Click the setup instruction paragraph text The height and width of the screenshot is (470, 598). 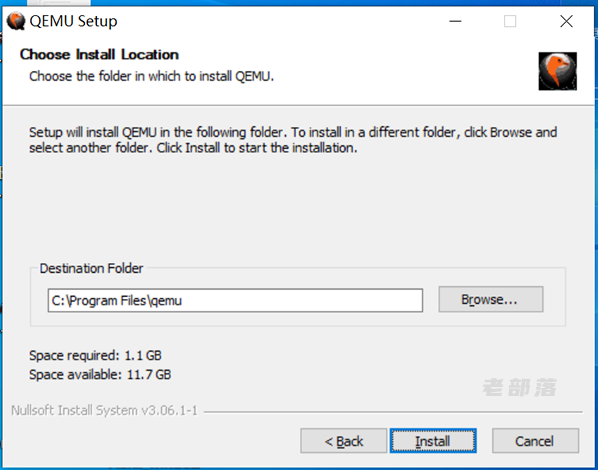pos(293,140)
